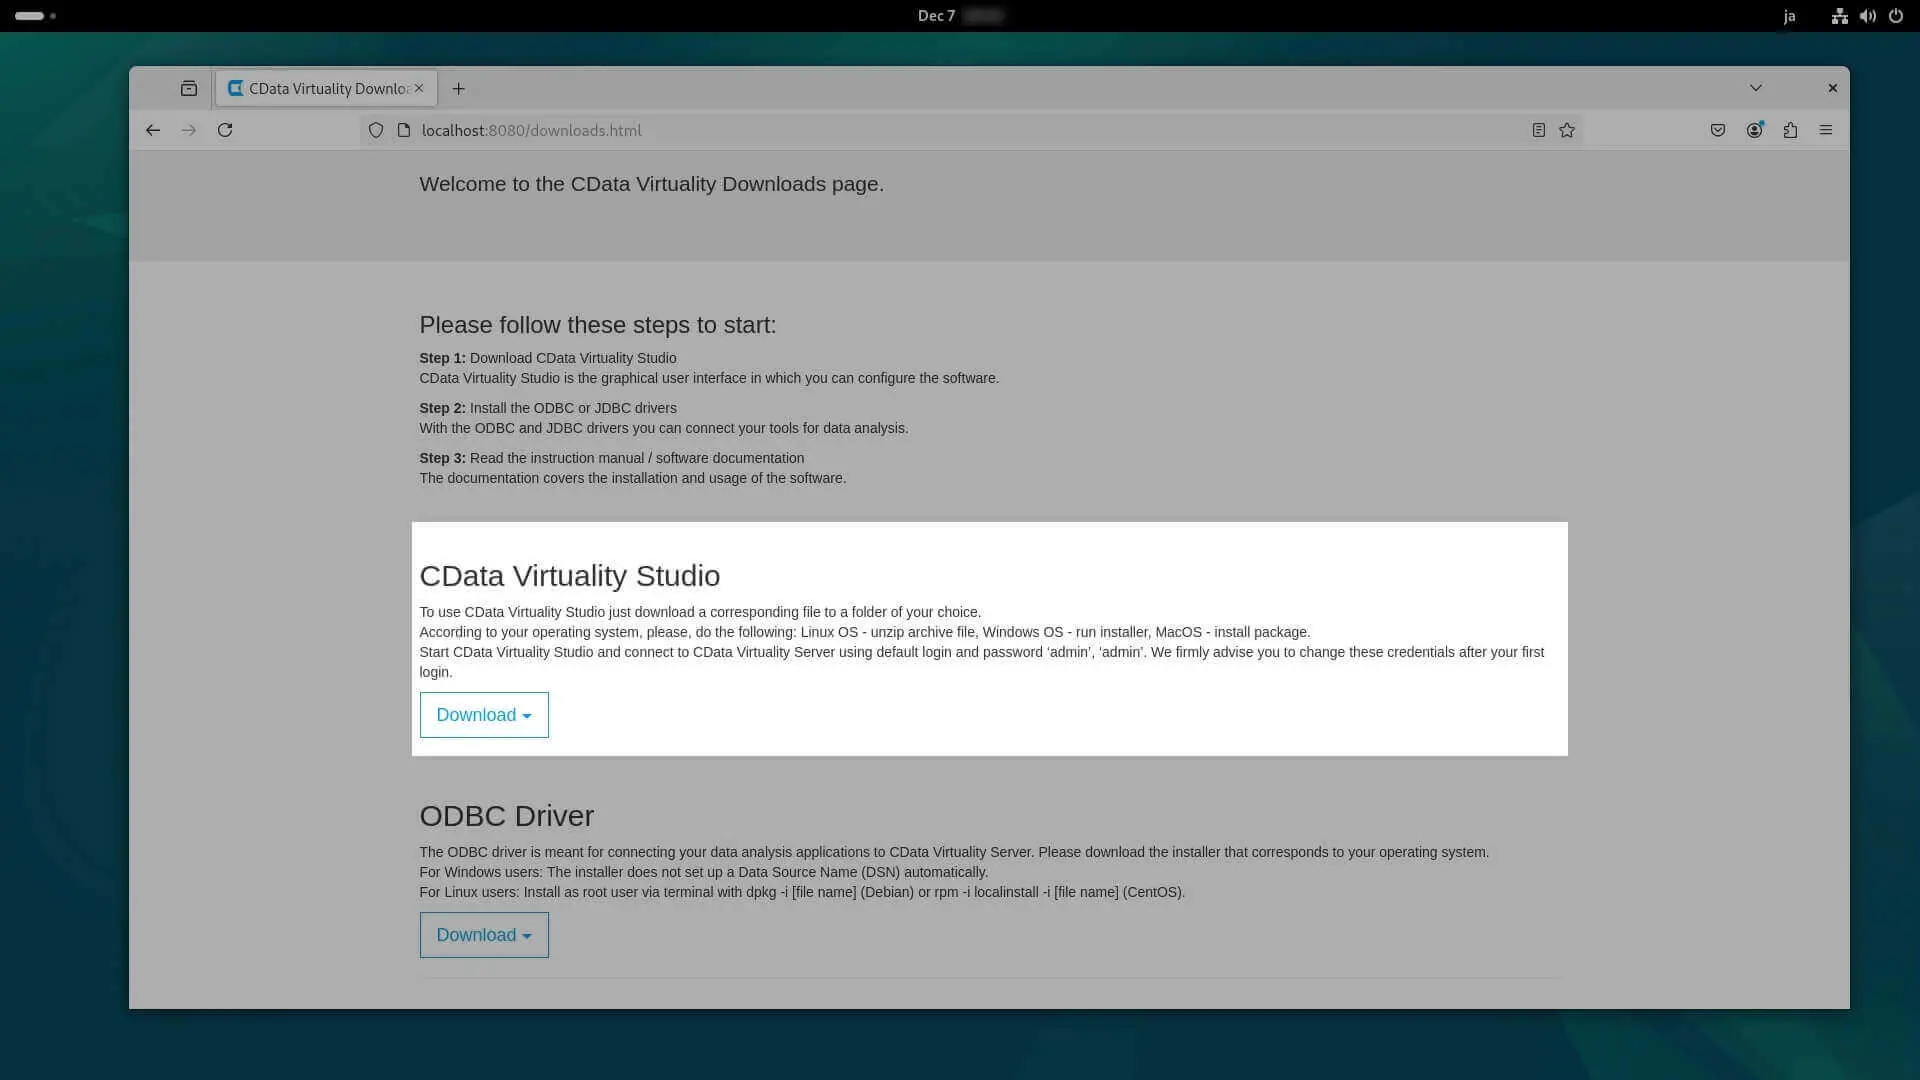Bookmark this page with star icon
This screenshot has height=1080, width=1920.
coord(1567,130)
